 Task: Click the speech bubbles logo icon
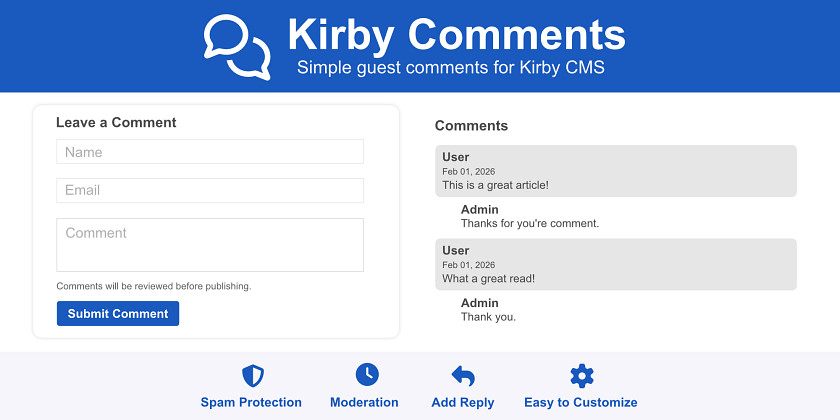pos(237,46)
